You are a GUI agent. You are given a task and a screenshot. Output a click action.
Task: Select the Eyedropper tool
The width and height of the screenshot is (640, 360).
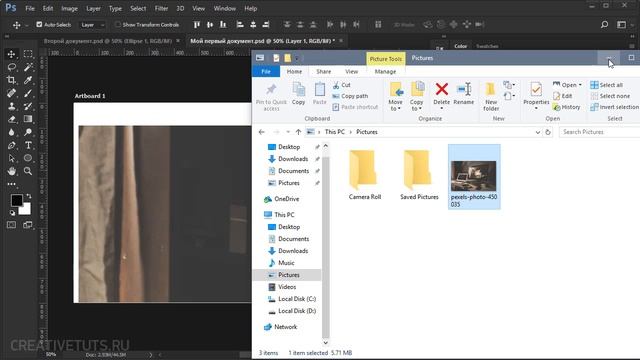[x=28, y=80]
